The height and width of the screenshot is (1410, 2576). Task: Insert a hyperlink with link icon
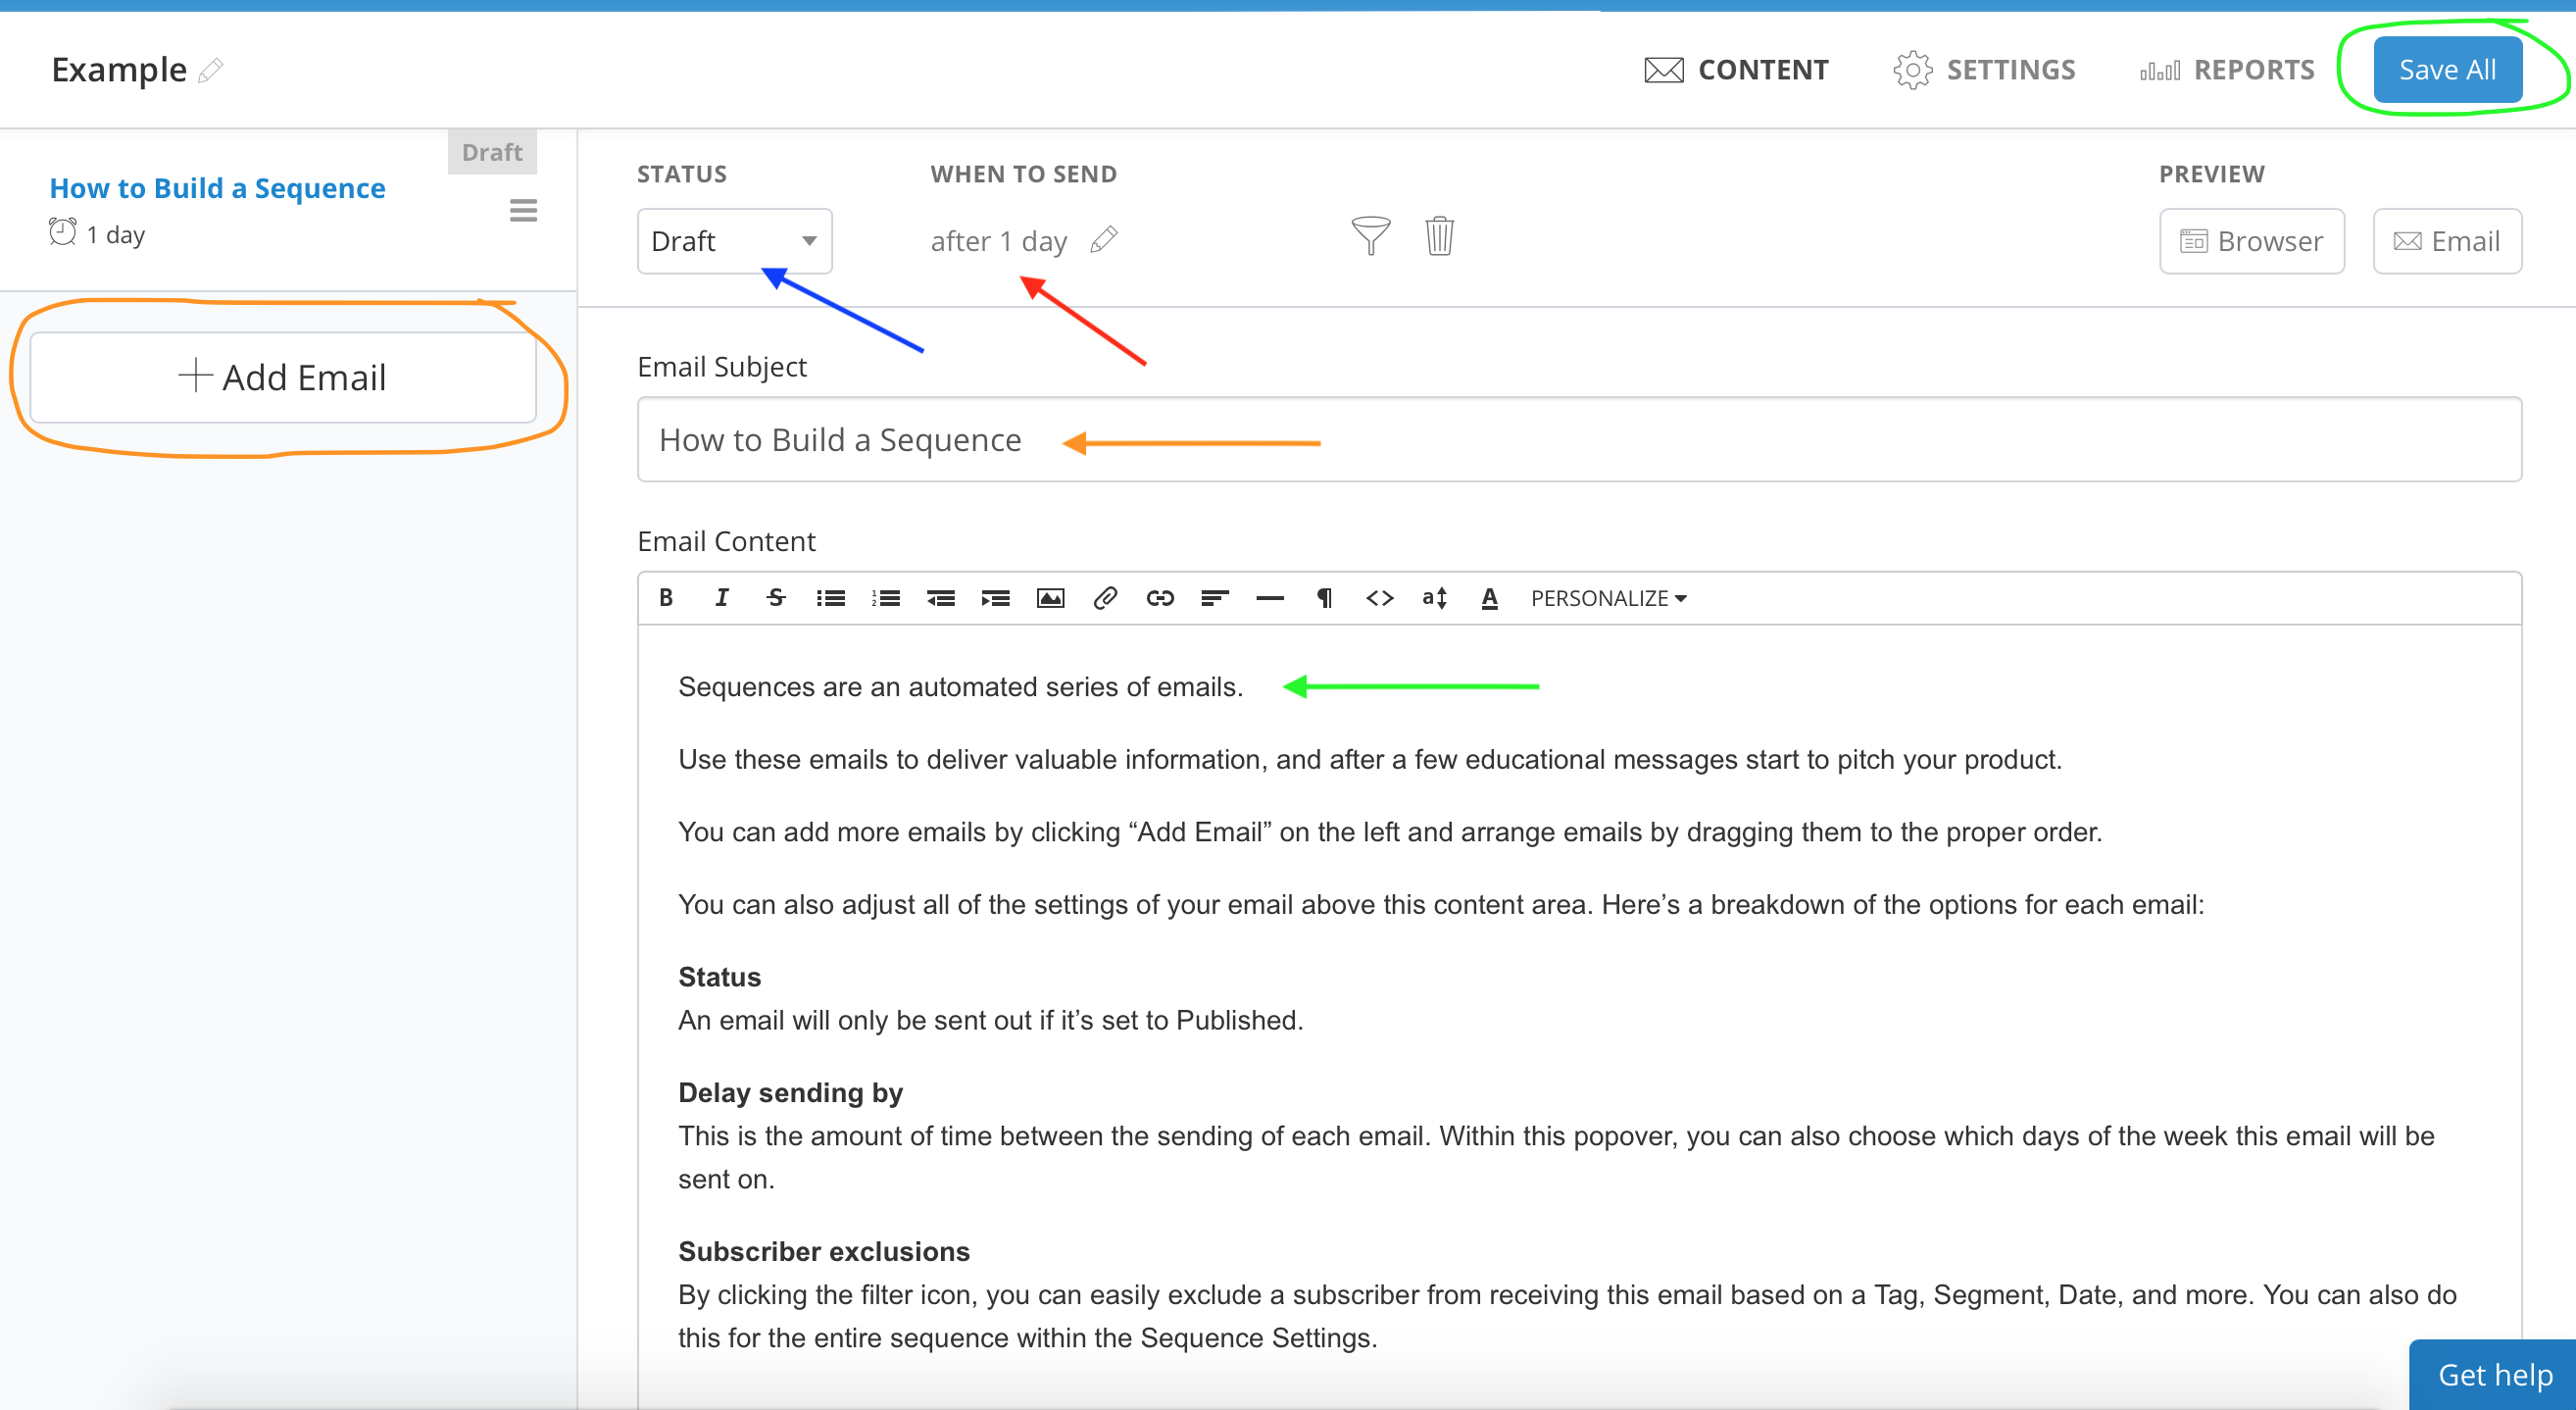[1160, 598]
